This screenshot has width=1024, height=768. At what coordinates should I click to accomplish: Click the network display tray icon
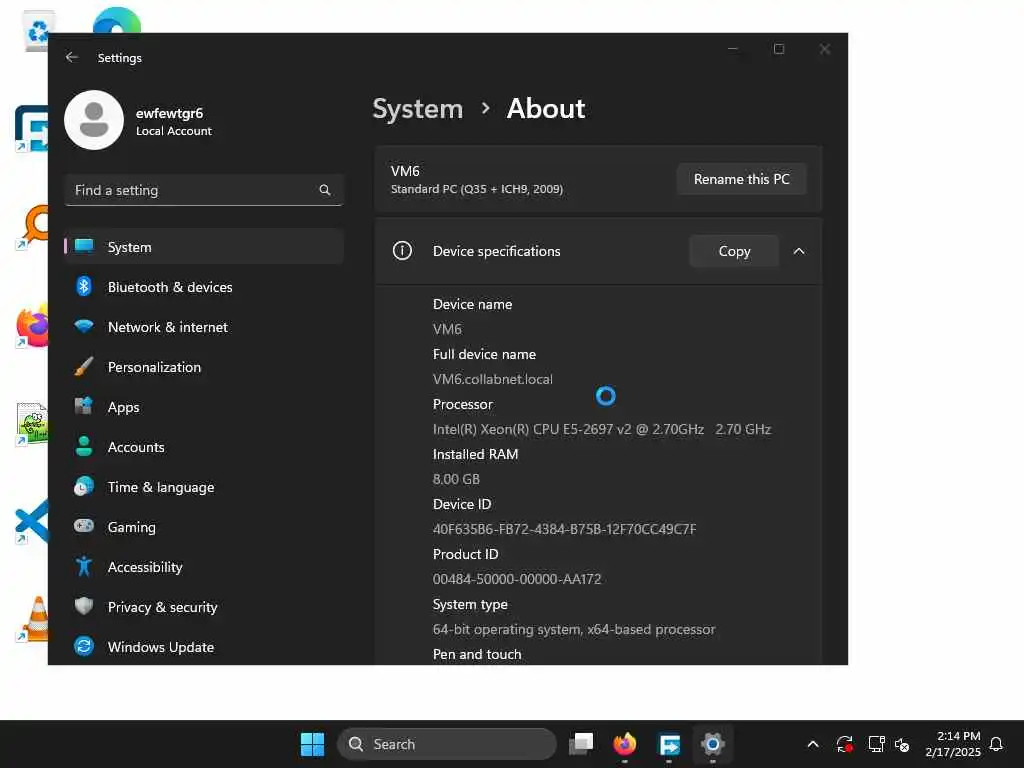(876, 744)
